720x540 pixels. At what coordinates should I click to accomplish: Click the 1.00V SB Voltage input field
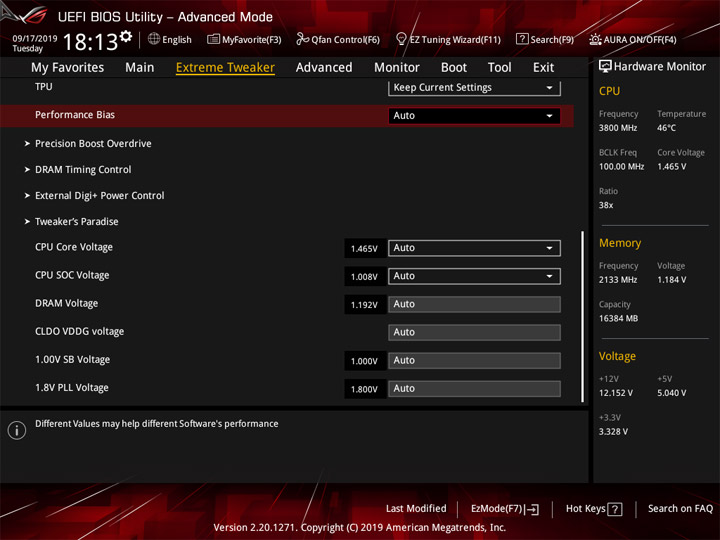click(x=474, y=360)
